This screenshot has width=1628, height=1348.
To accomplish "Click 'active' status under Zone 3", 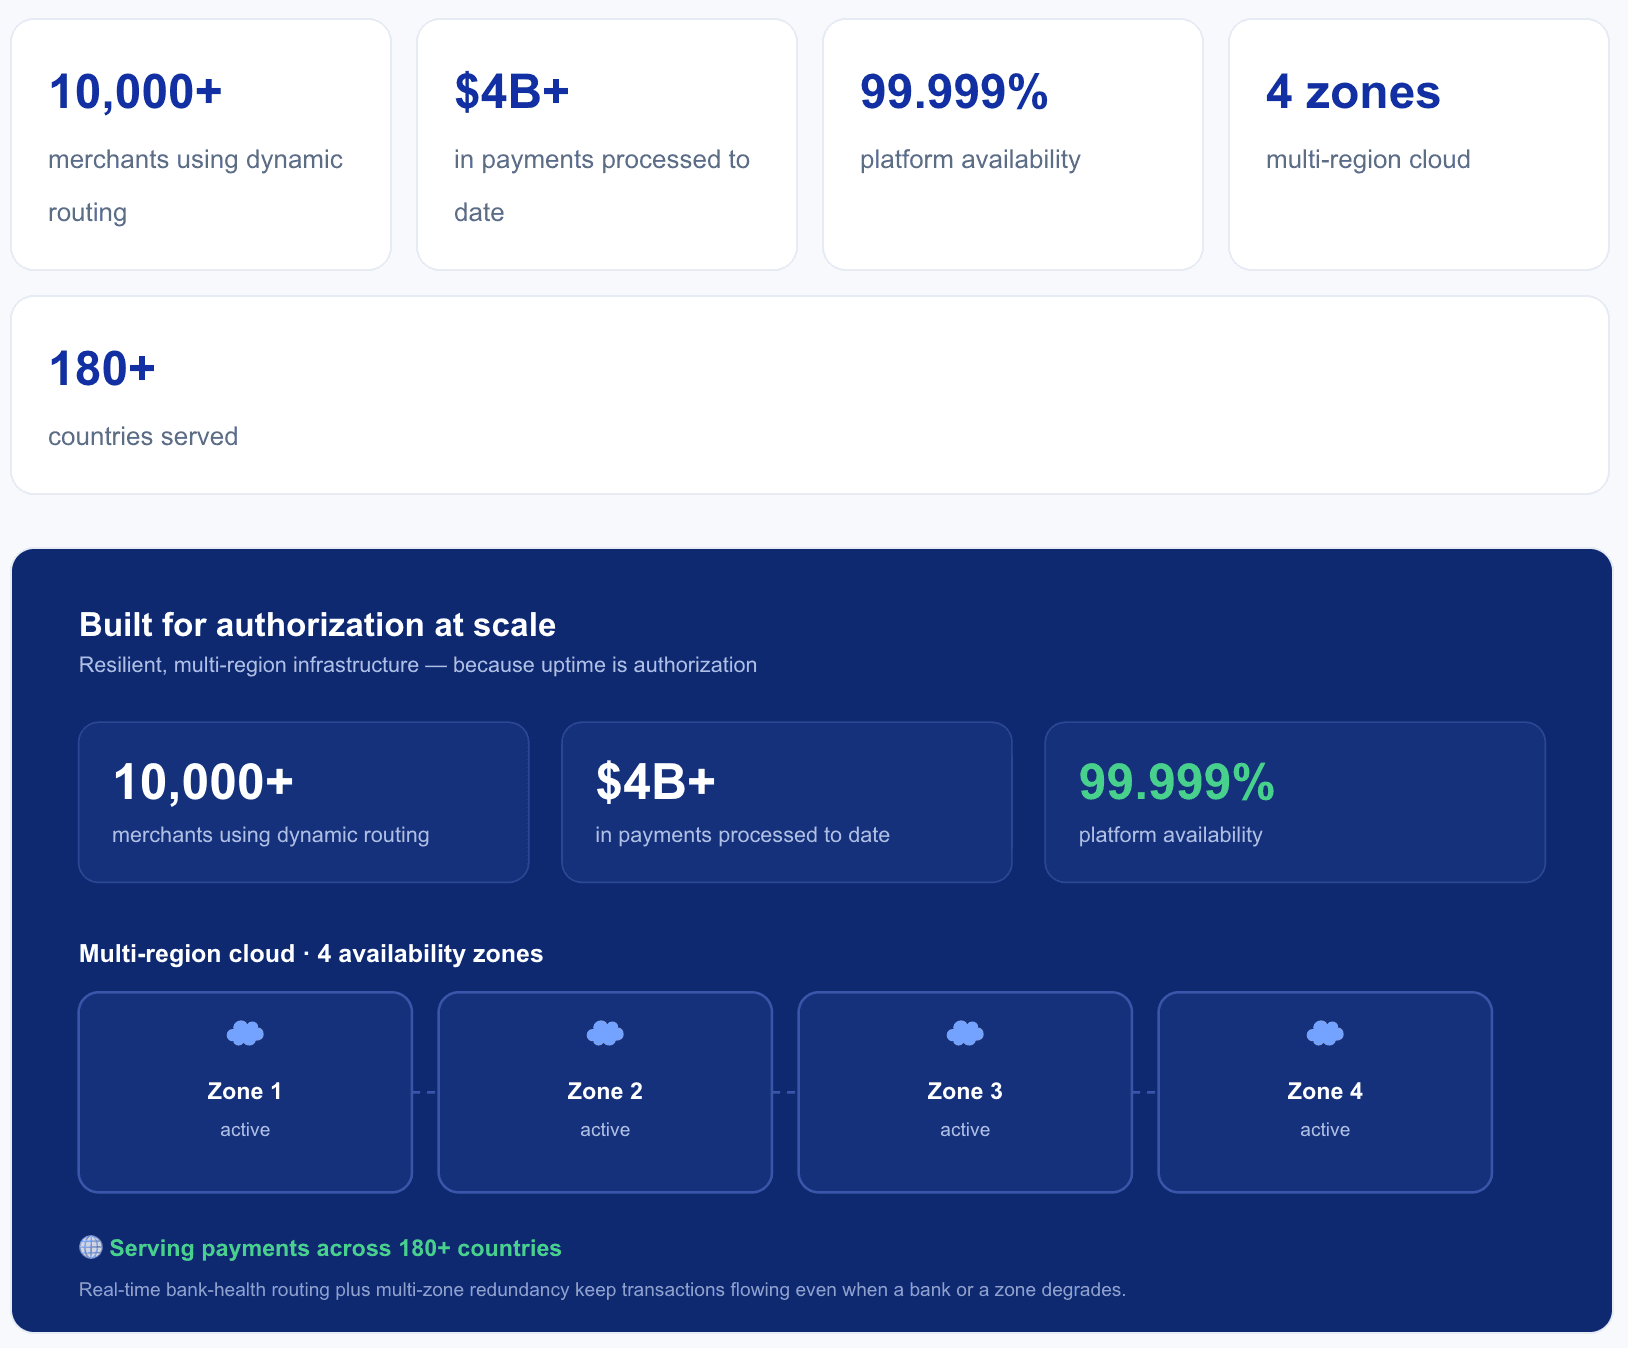I will click(965, 1130).
